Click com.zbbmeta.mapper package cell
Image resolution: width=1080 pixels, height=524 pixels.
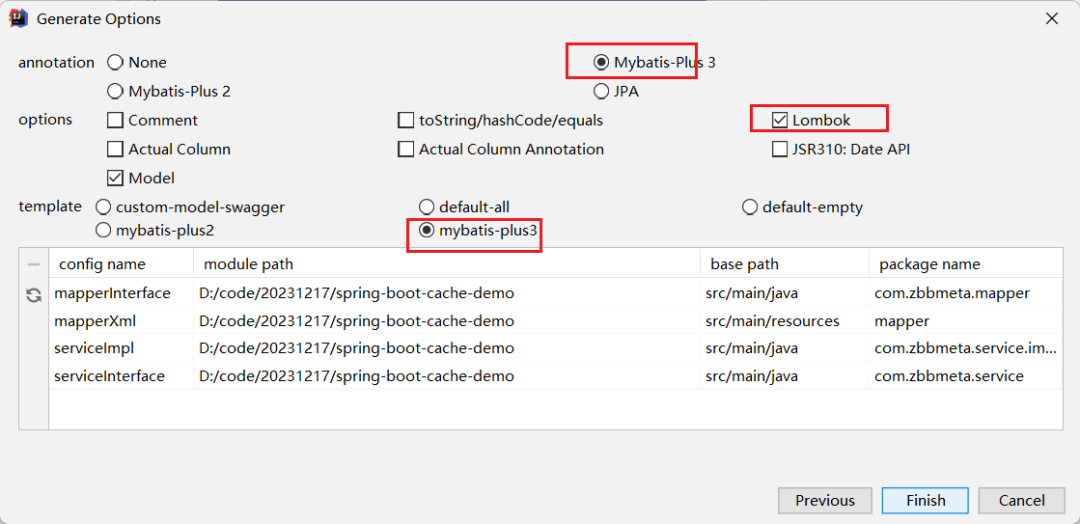(x=966, y=293)
